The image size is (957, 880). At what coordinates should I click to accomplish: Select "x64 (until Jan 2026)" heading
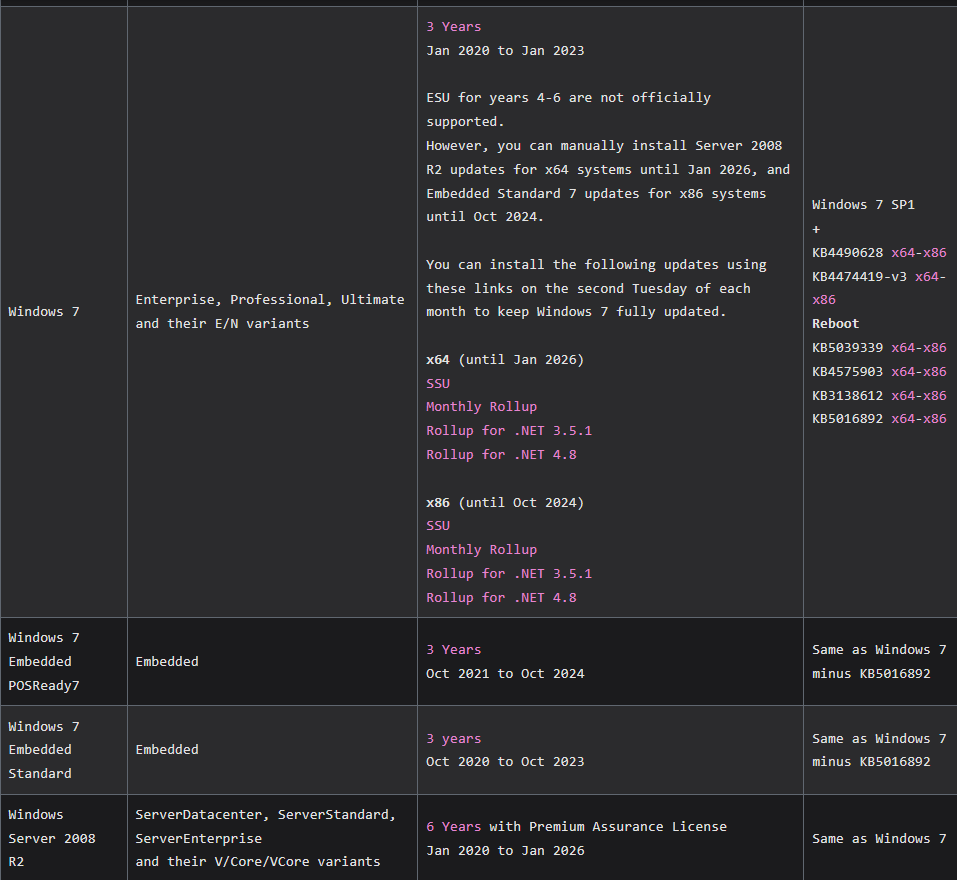click(505, 359)
